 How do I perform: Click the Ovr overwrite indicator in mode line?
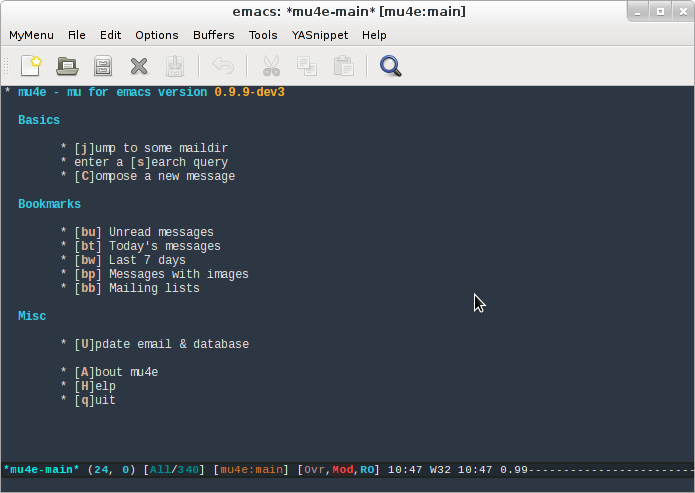point(314,469)
